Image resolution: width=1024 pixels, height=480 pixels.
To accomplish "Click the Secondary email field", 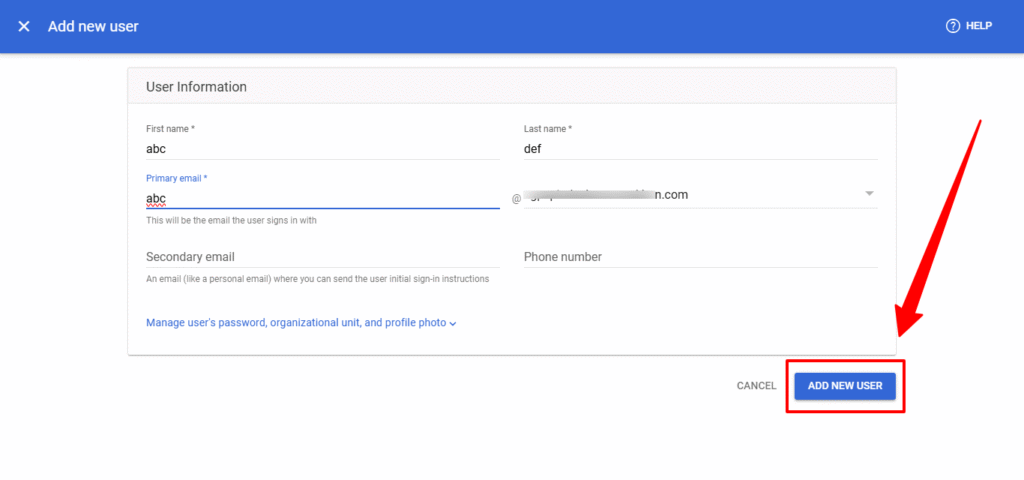I will tap(322, 257).
